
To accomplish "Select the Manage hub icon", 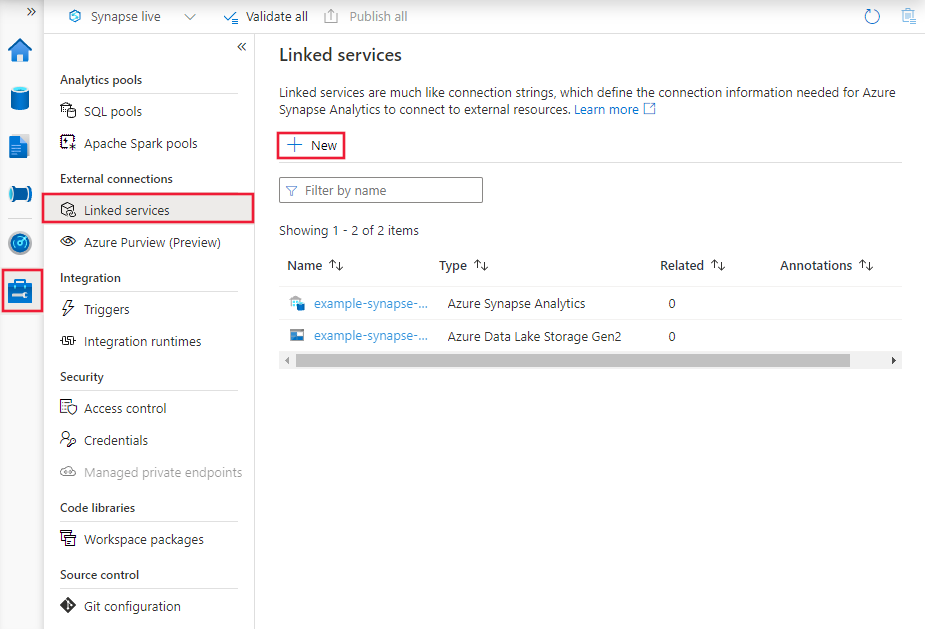I will tap(20, 290).
